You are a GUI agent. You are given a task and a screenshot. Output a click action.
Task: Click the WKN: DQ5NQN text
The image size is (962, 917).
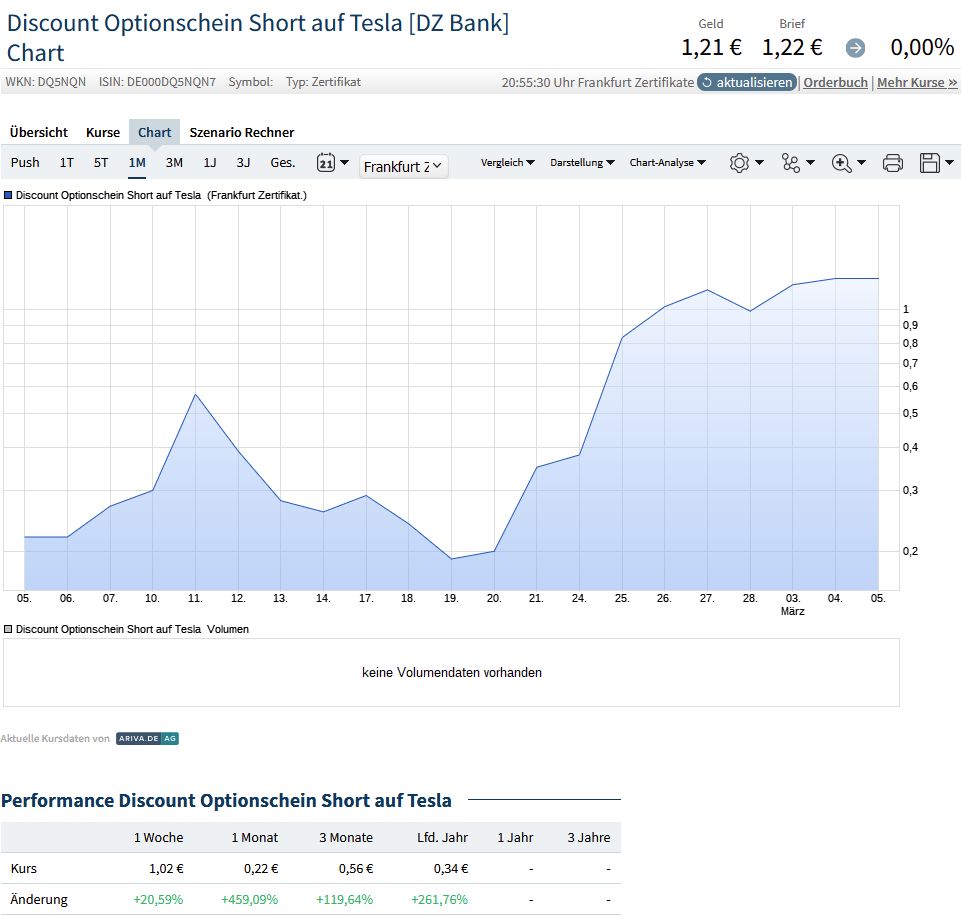(46, 82)
